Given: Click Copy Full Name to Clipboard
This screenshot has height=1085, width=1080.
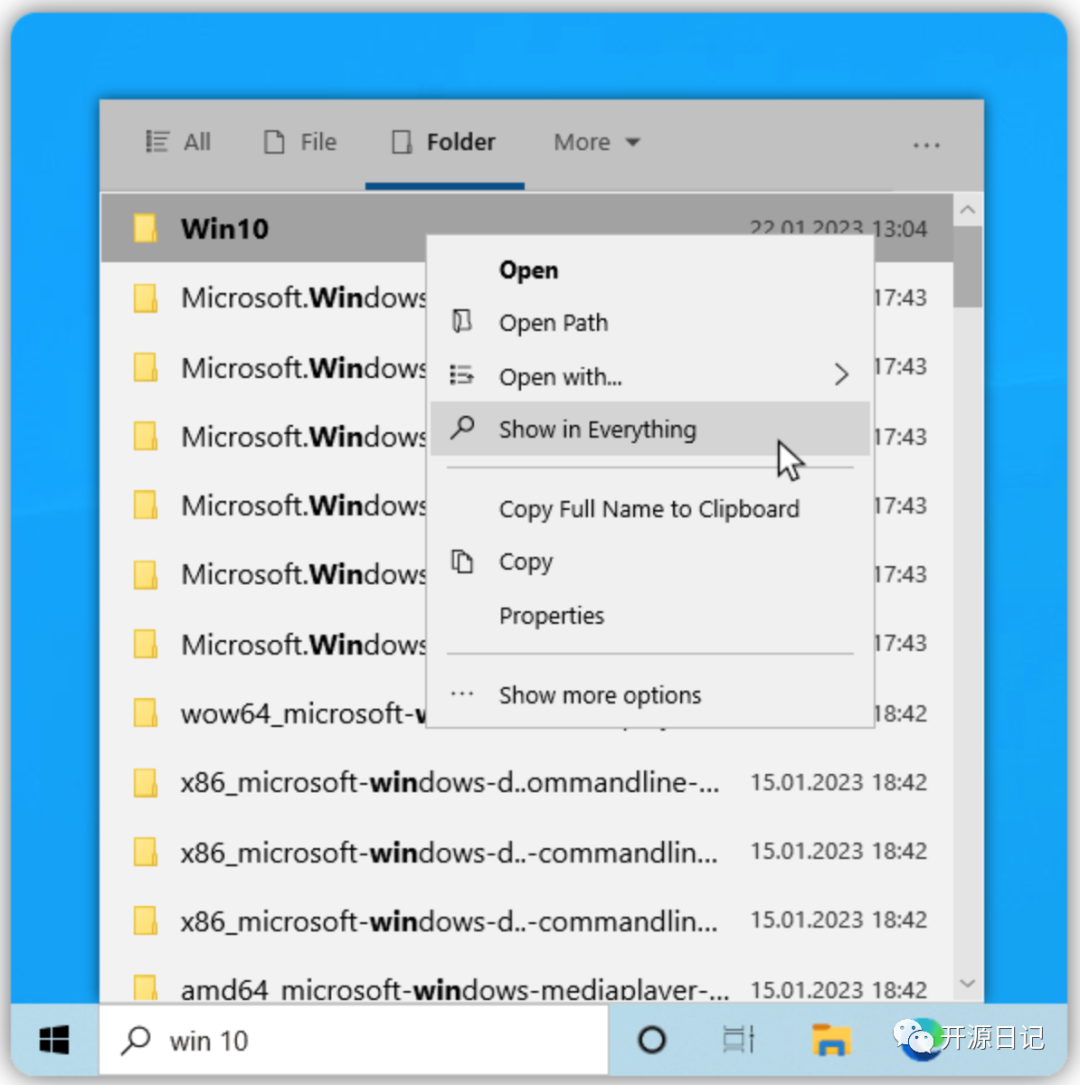Looking at the screenshot, I should click(x=649, y=508).
